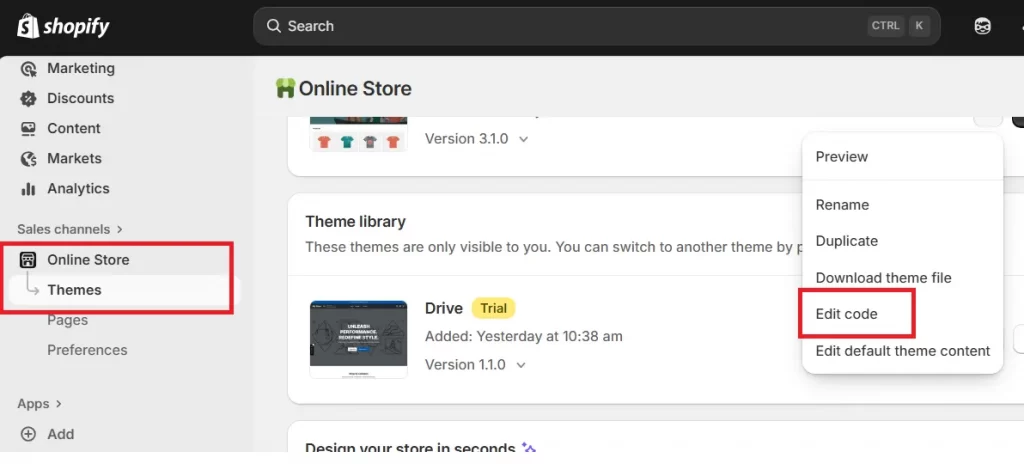Go to Pages in sidebar
This screenshot has width=1024, height=464.
coord(67,320)
